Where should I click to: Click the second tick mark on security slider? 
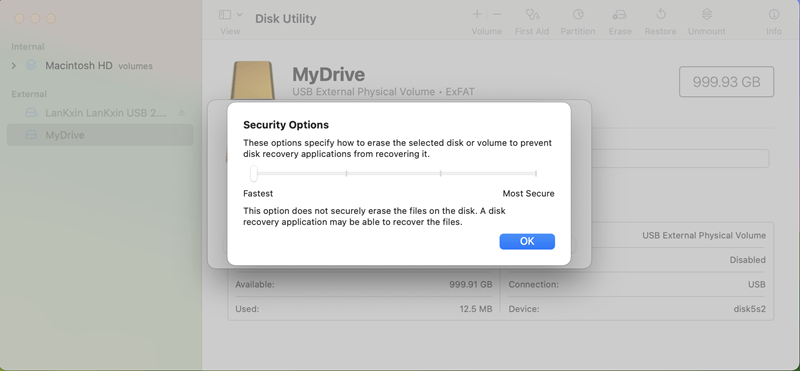tap(346, 174)
